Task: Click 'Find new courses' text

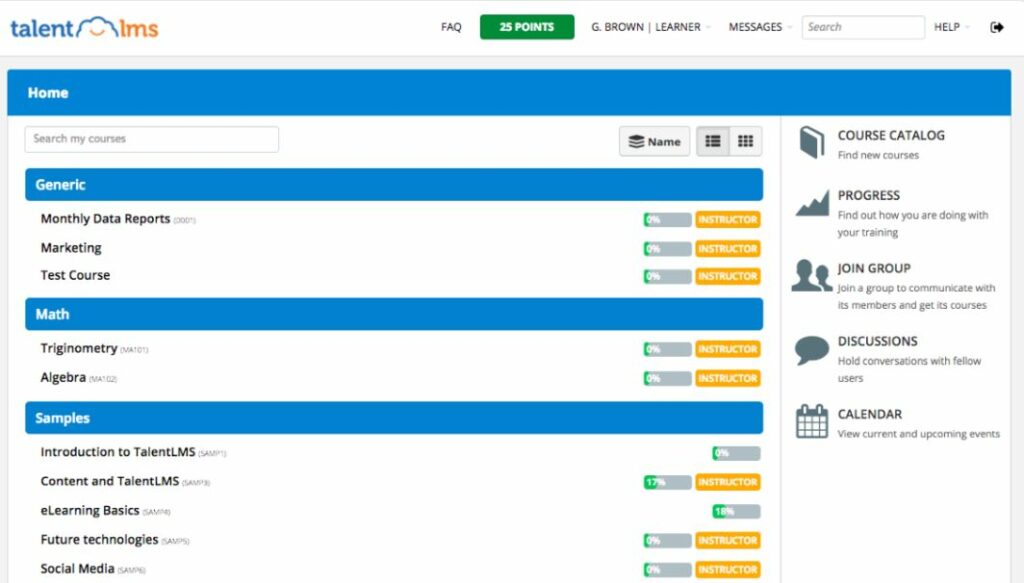Action: coord(878,155)
